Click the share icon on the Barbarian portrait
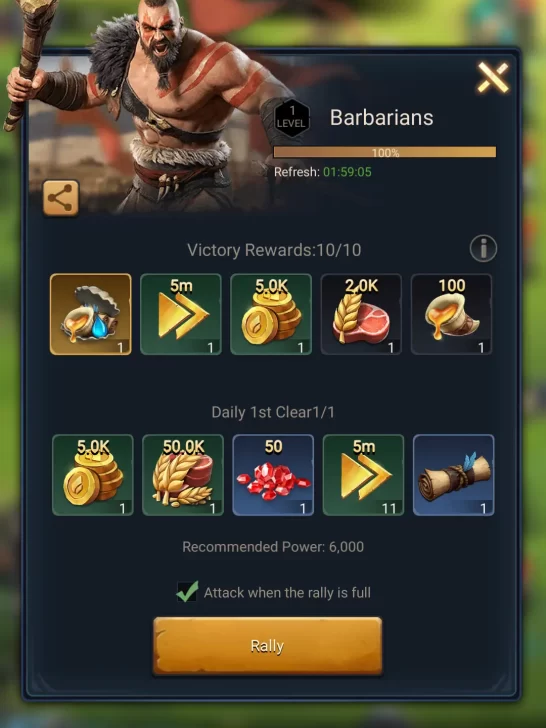This screenshot has width=546, height=728. (61, 198)
